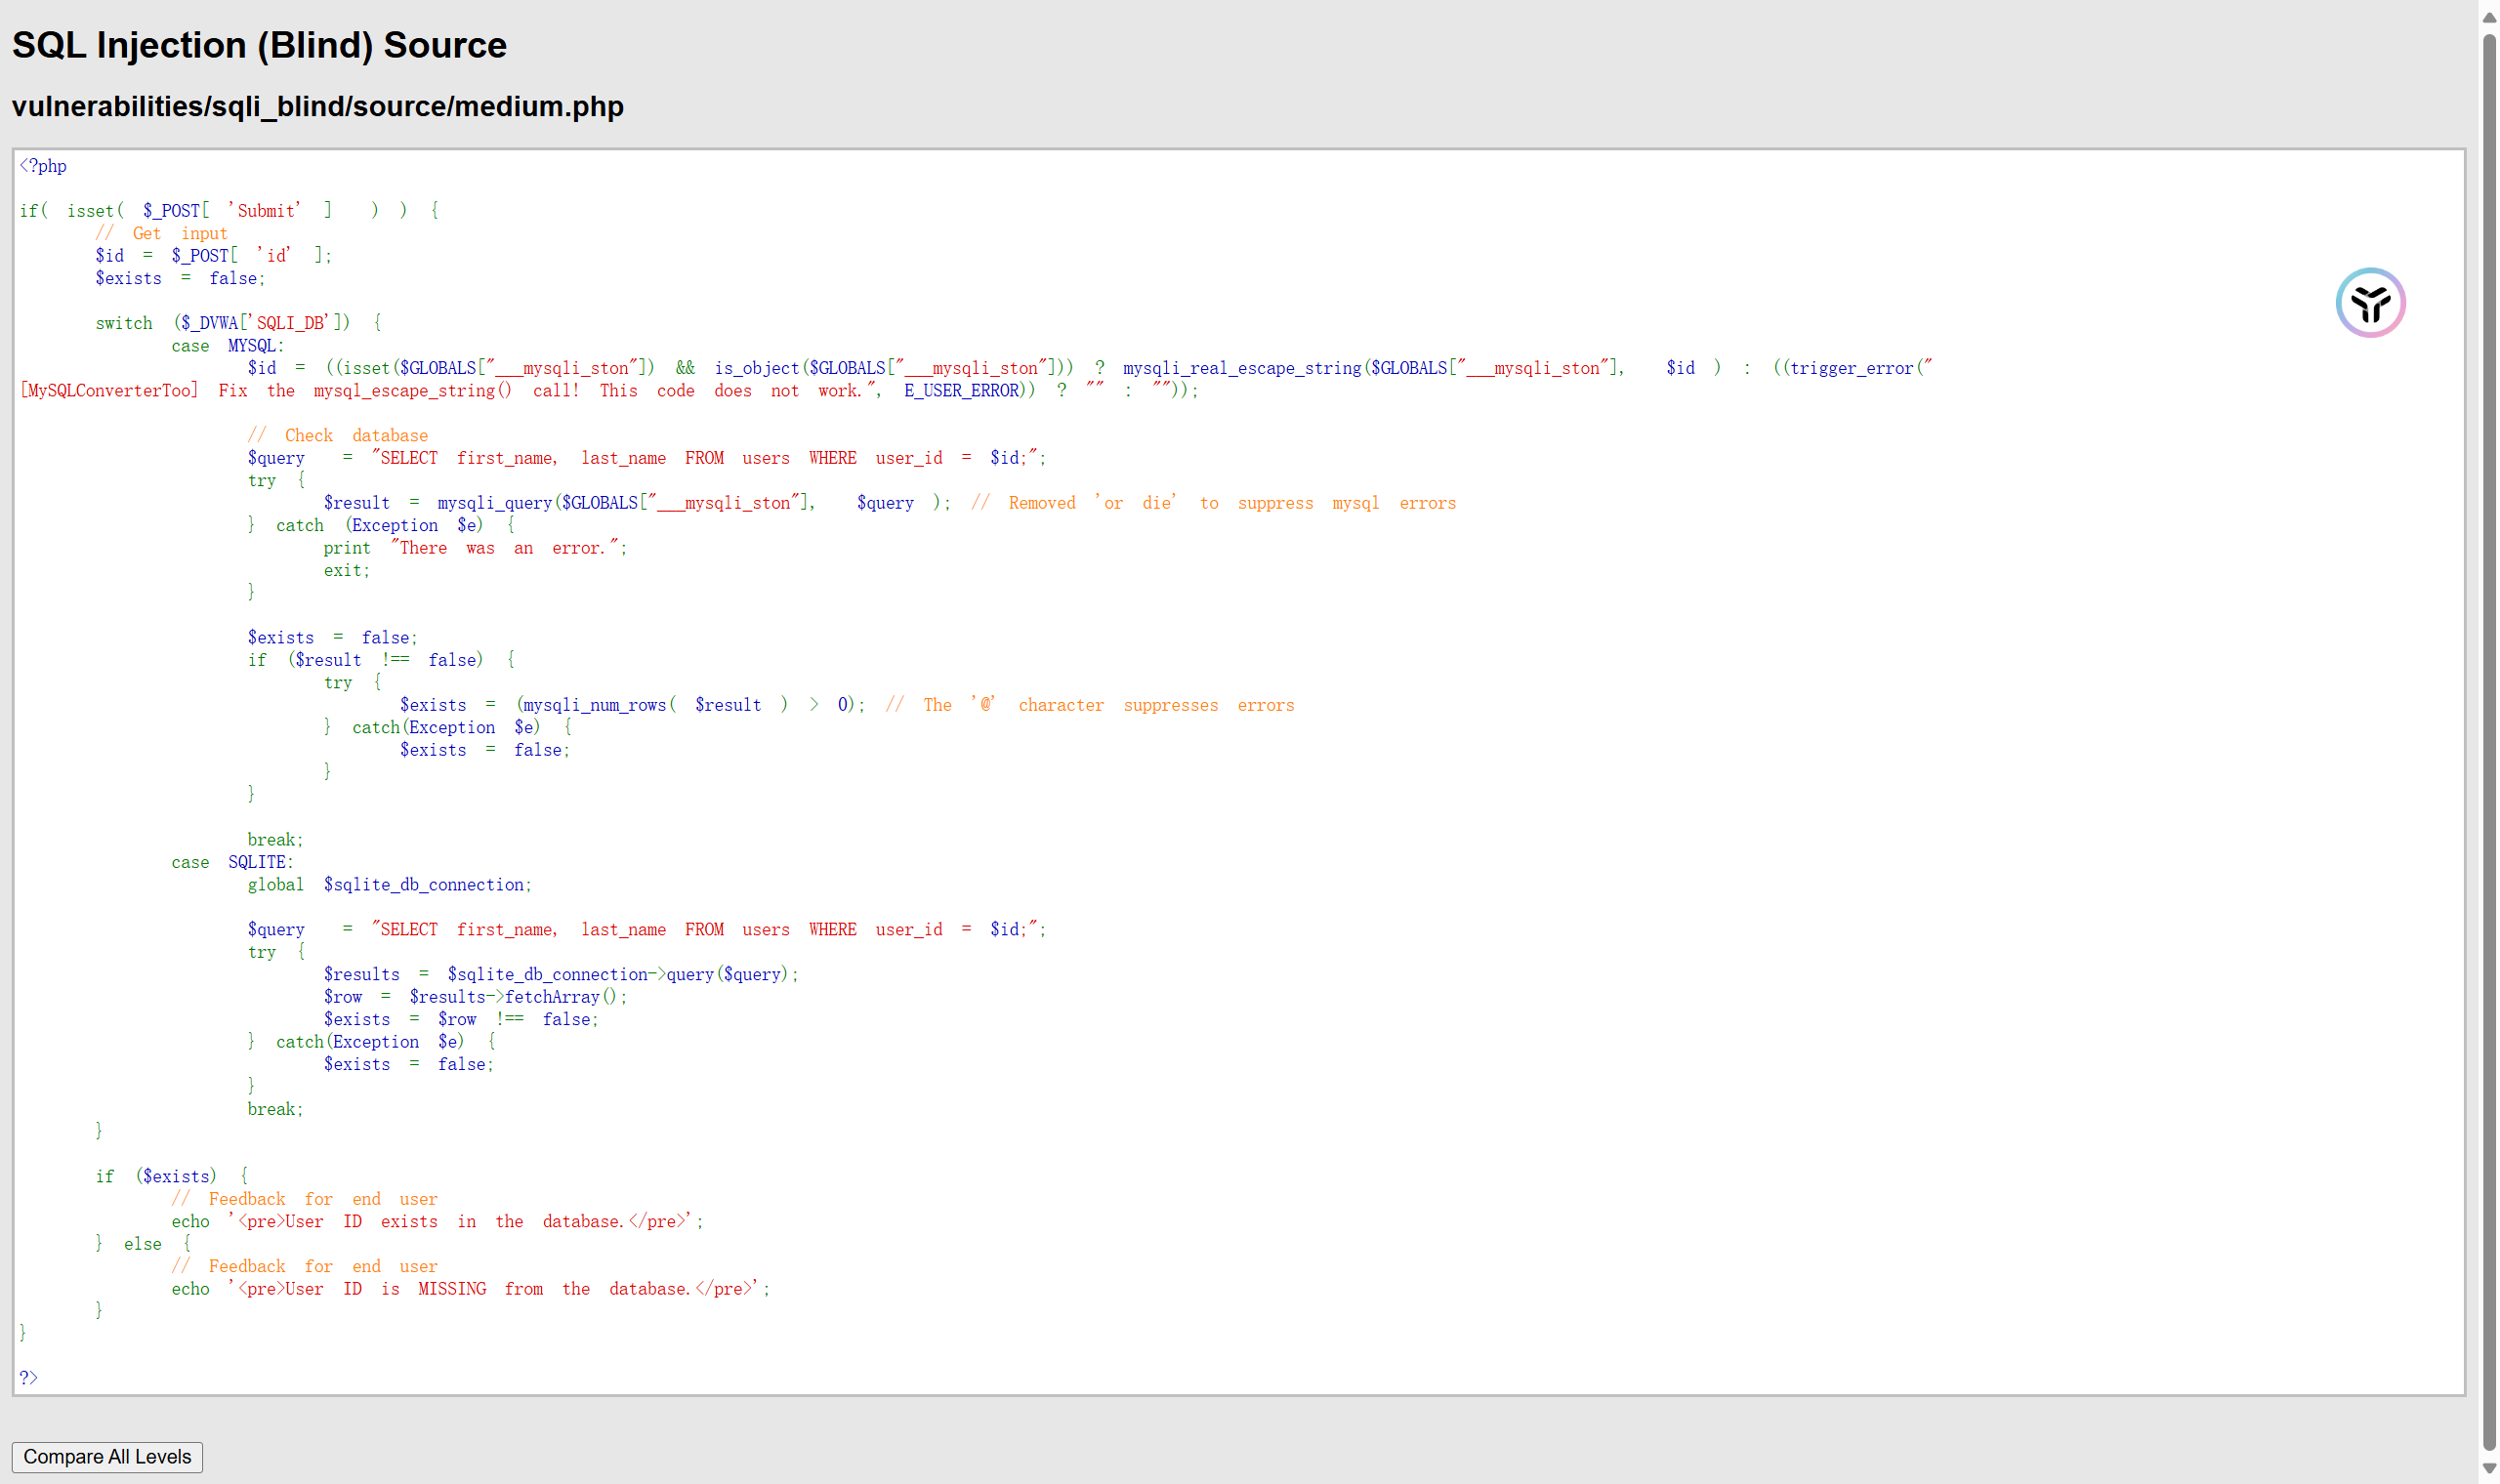
Task: Click mysqli_real_escape_string in the code
Action: click(x=1241, y=368)
